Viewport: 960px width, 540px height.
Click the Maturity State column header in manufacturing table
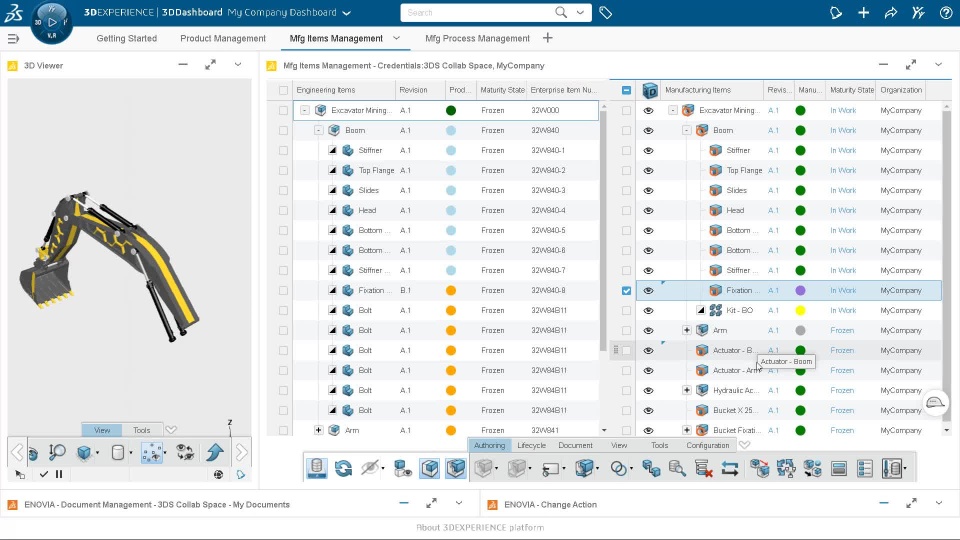852,90
